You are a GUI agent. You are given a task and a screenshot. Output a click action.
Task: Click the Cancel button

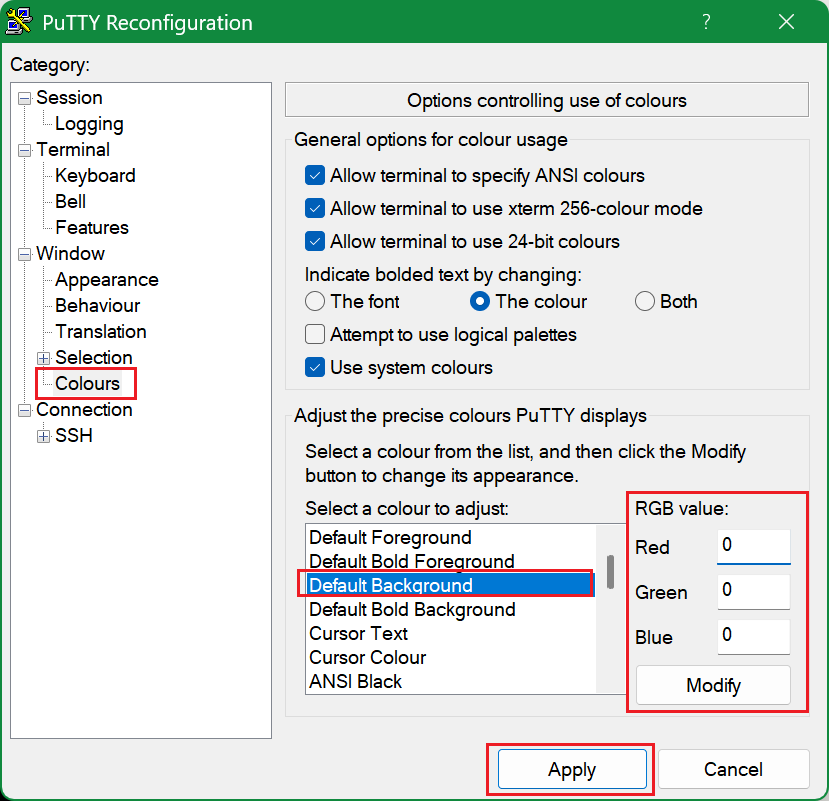[x=733, y=769]
